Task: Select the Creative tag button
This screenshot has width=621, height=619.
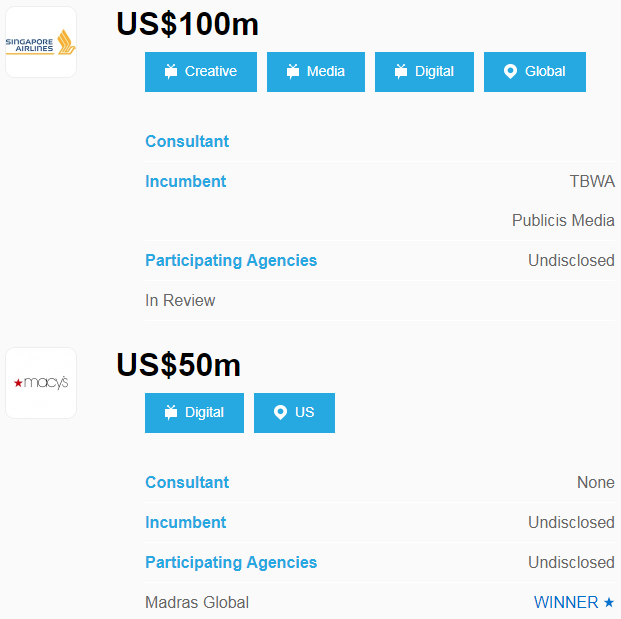Action: pyautogui.click(x=201, y=72)
